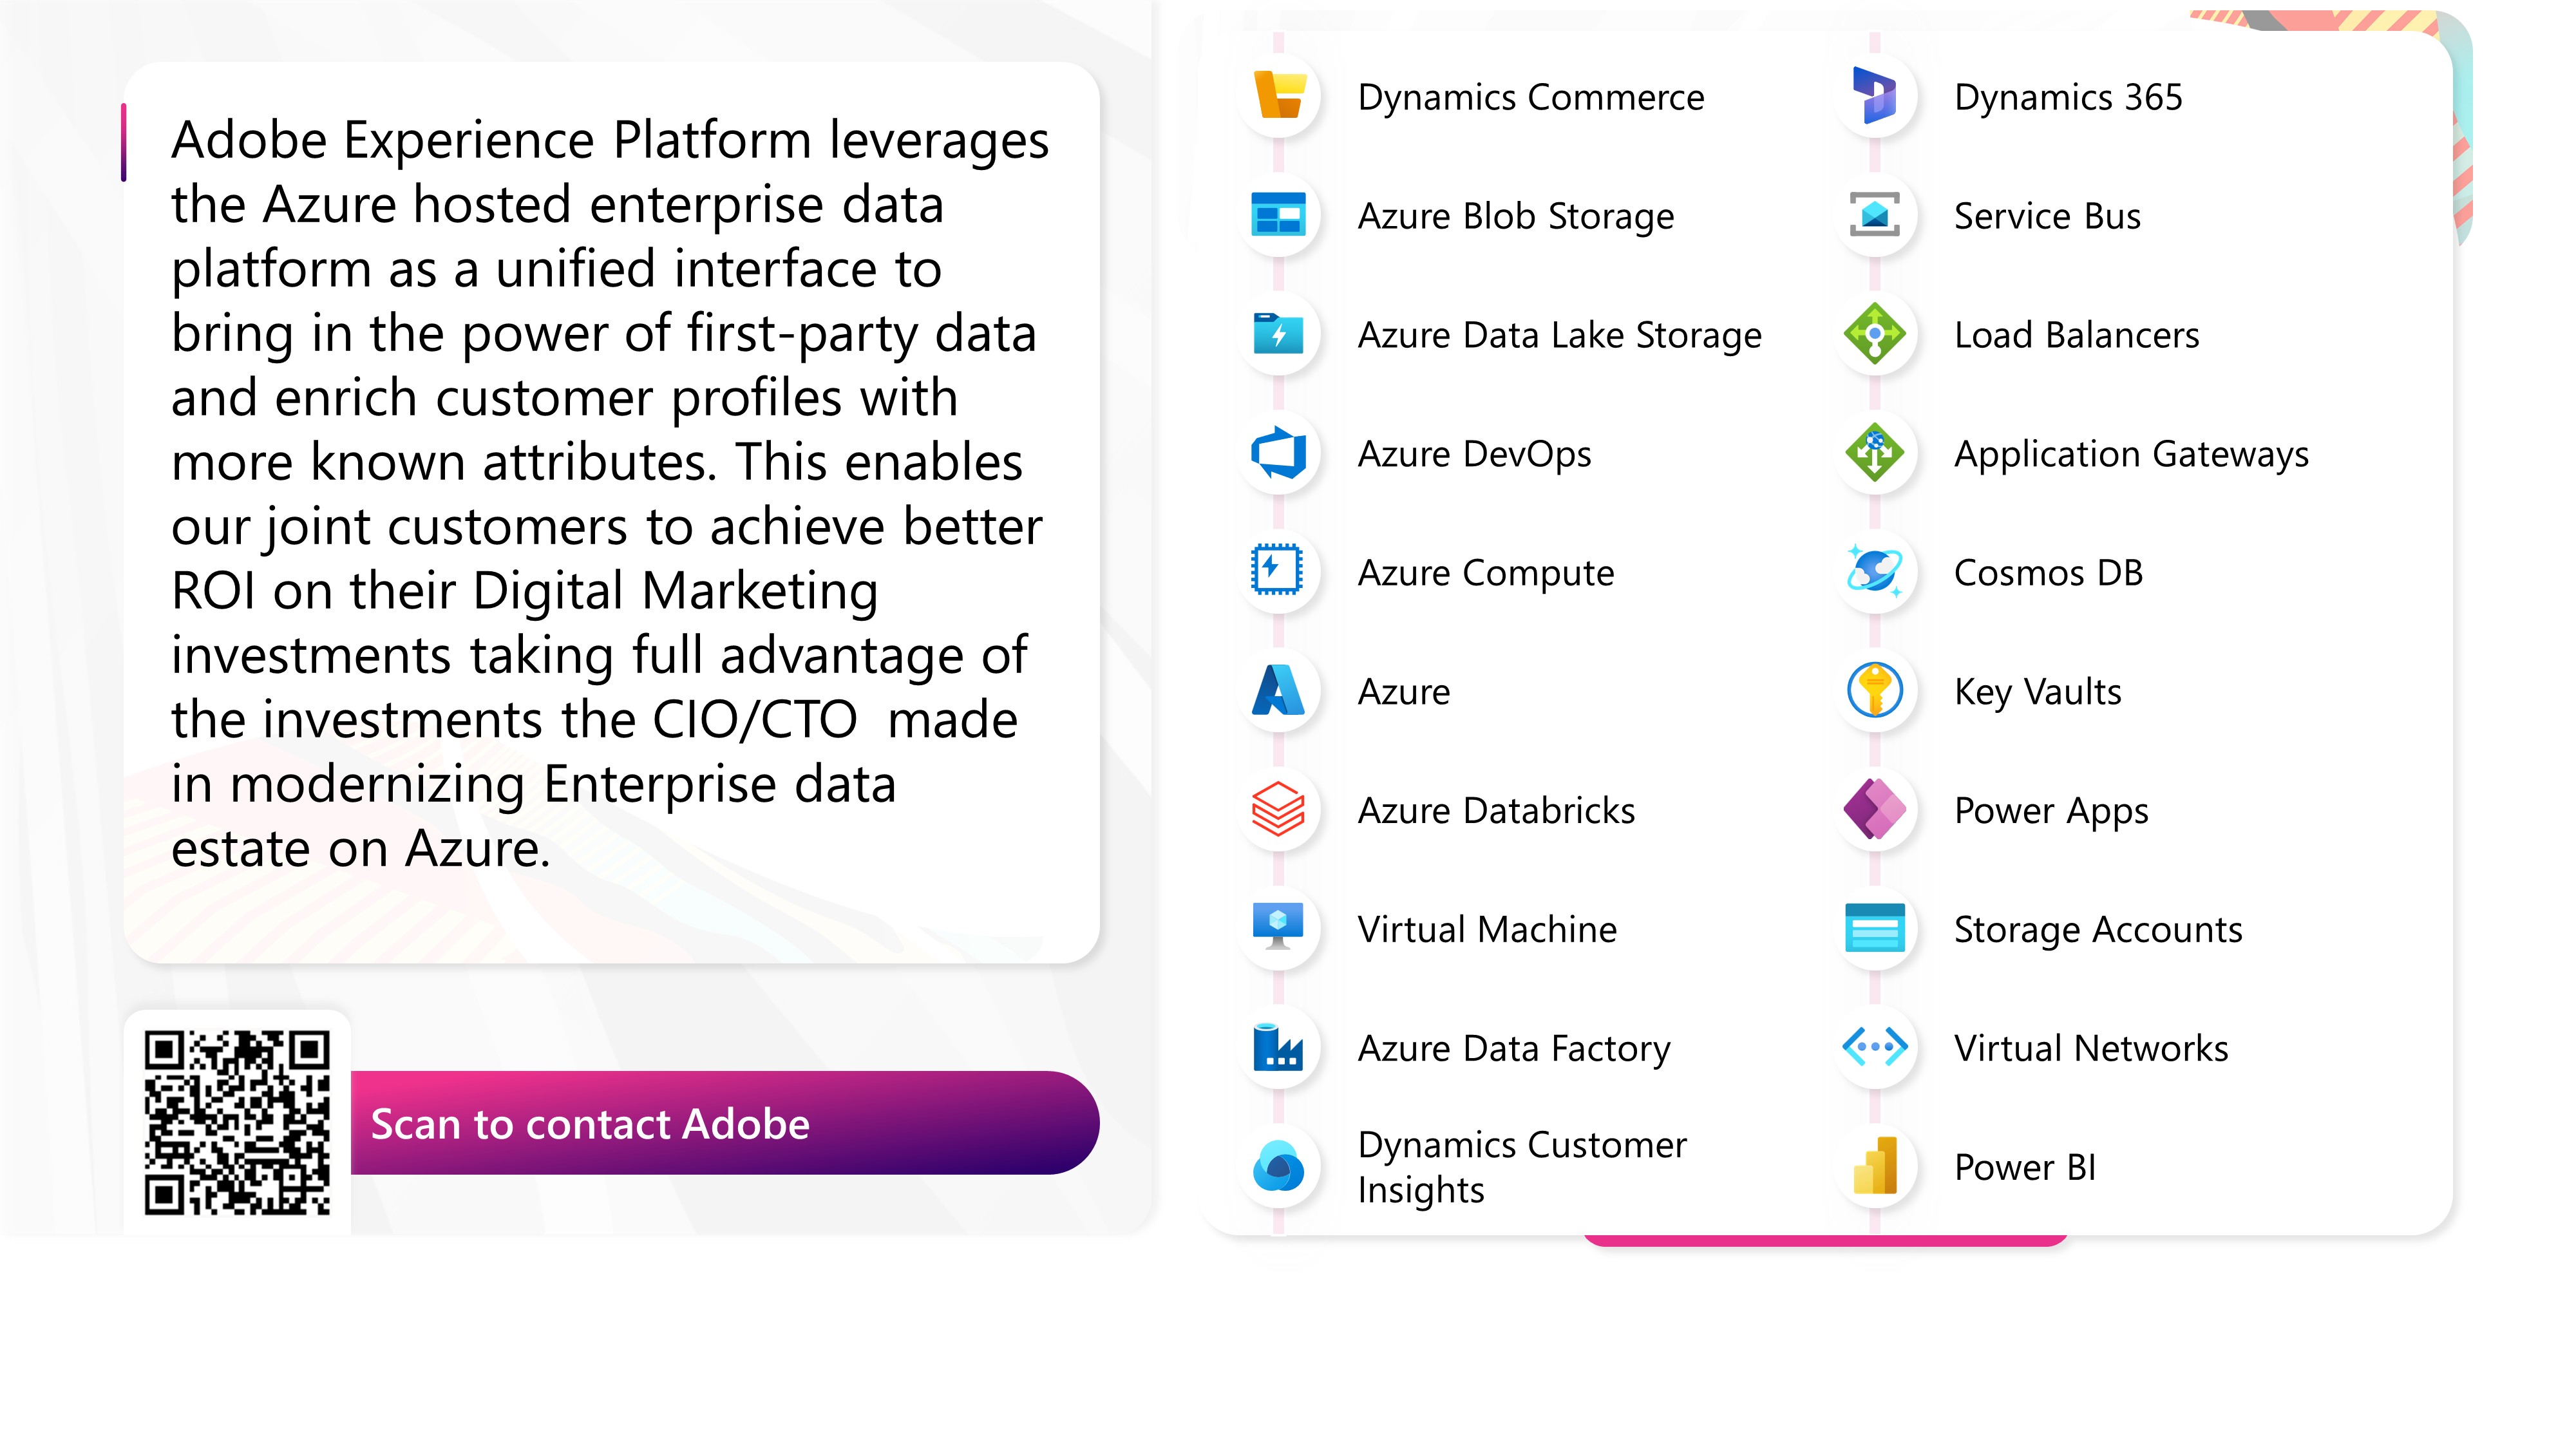Click the Storage Accounts label

click(2098, 930)
